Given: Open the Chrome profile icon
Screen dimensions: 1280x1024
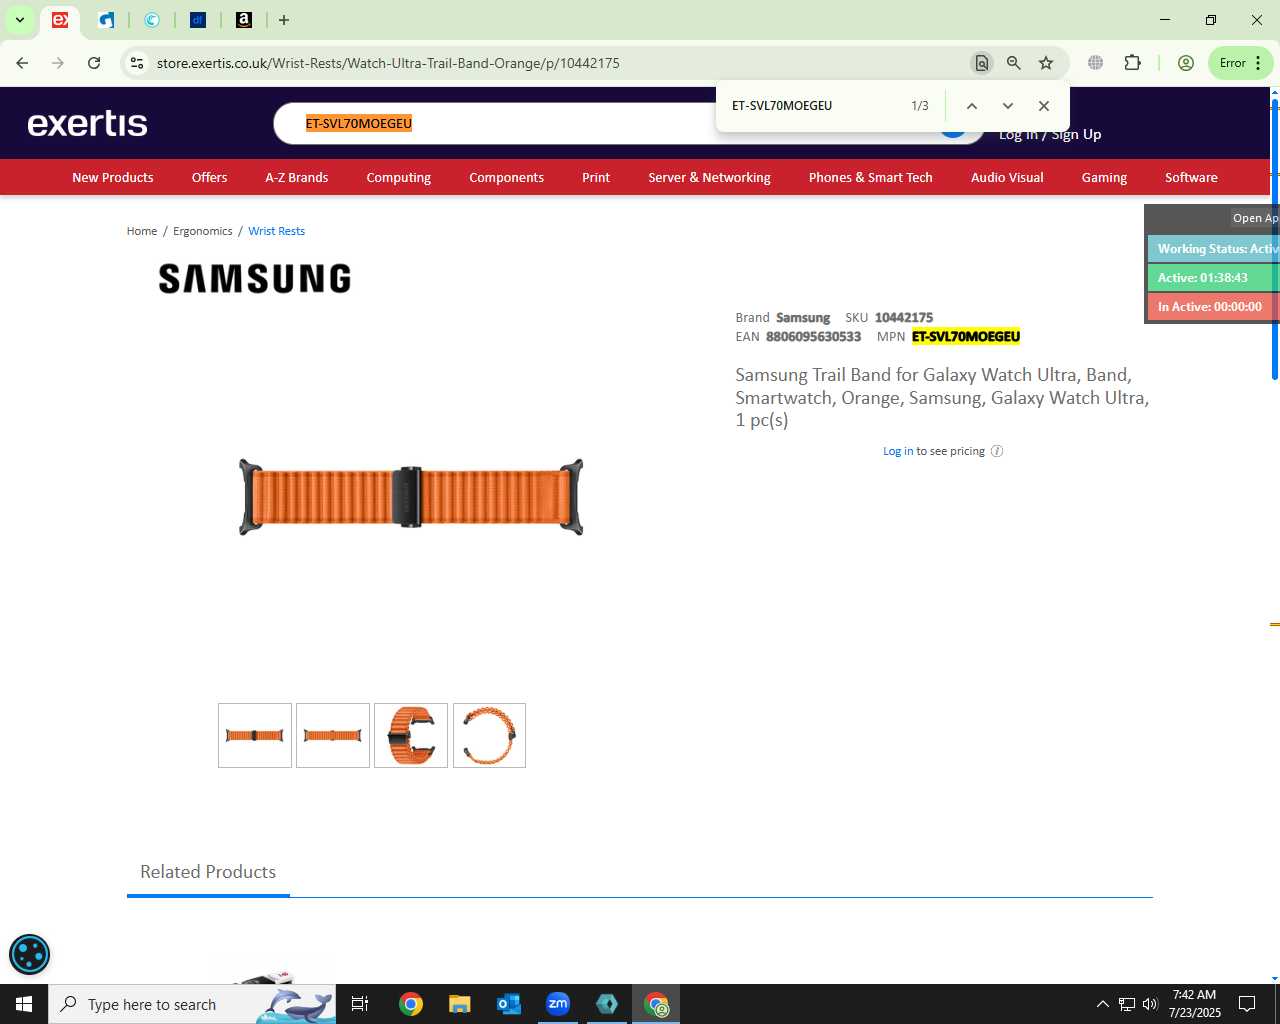Looking at the screenshot, I should pyautogui.click(x=1186, y=63).
